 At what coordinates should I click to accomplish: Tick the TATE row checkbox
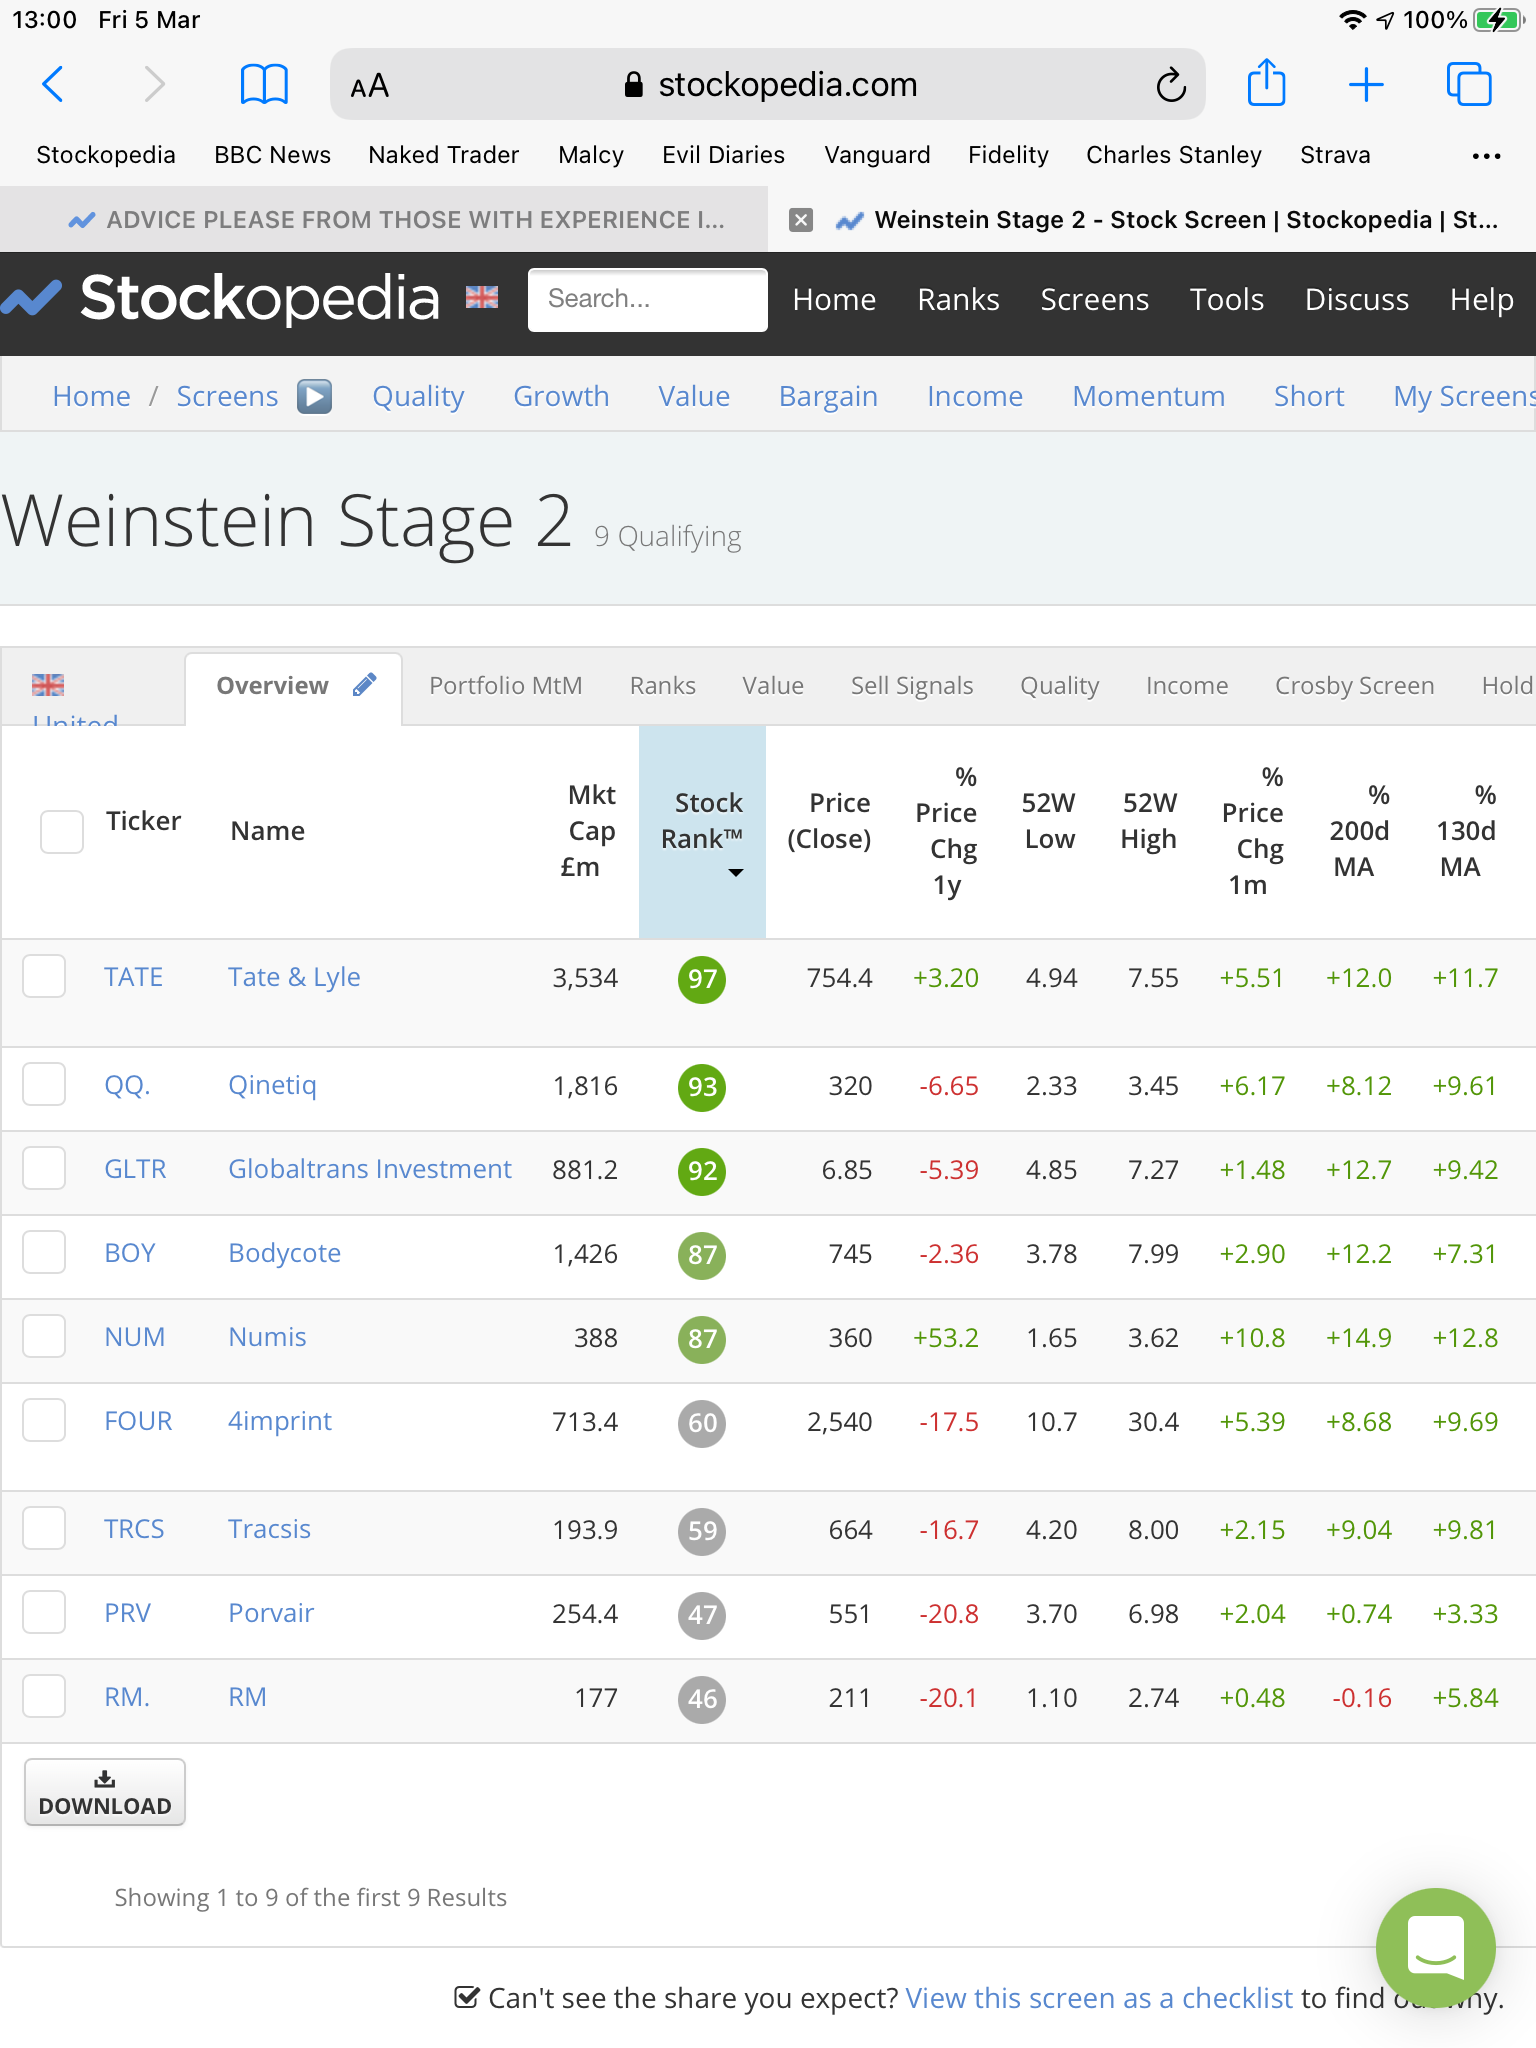pyautogui.click(x=44, y=976)
